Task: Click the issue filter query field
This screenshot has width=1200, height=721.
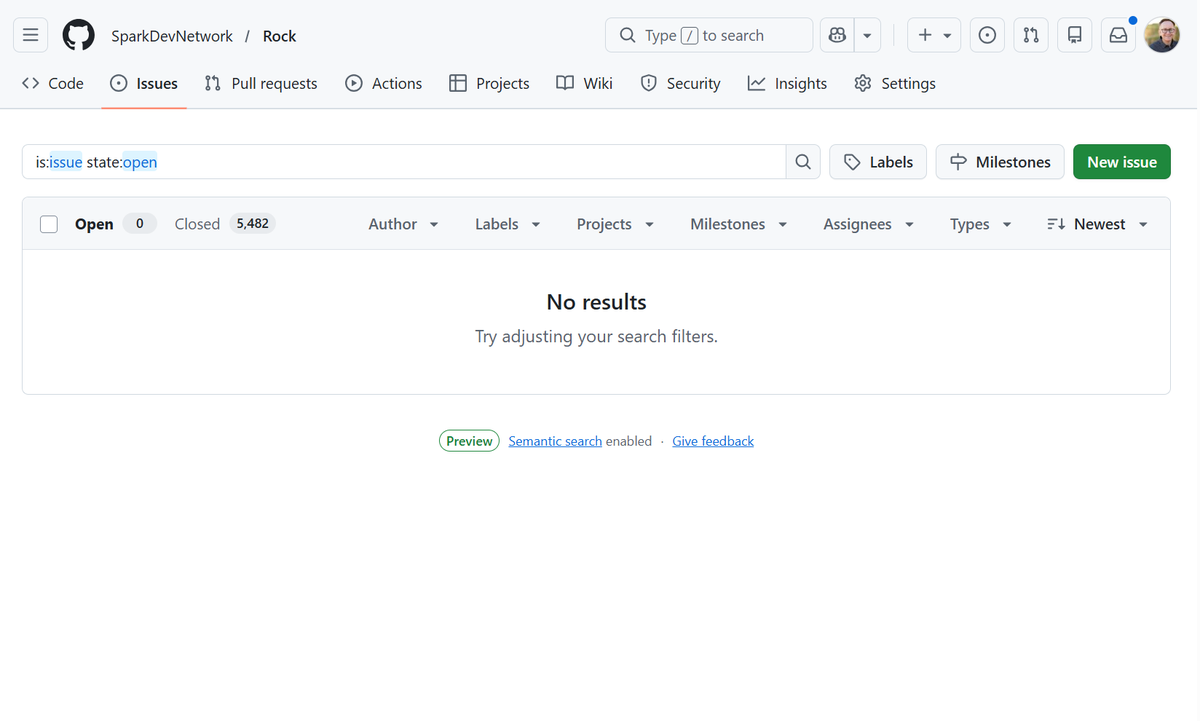Action: pos(404,162)
